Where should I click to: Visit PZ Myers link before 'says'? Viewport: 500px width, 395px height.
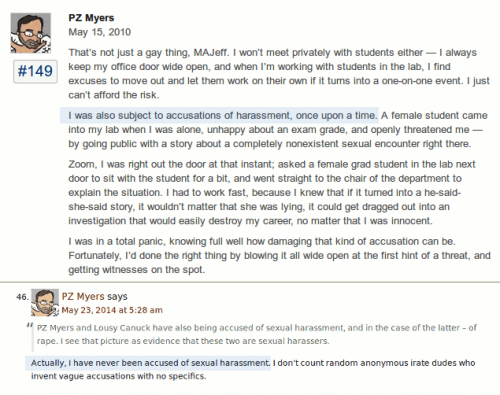[83, 296]
